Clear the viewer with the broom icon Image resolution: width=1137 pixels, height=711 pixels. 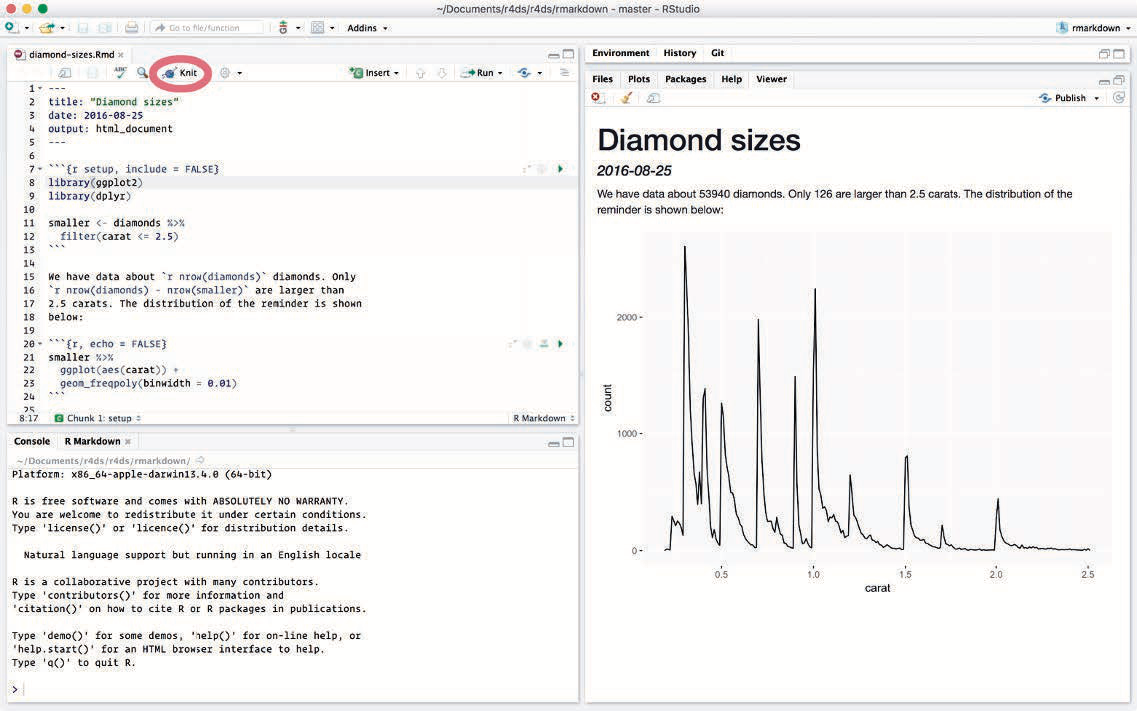[x=627, y=98]
